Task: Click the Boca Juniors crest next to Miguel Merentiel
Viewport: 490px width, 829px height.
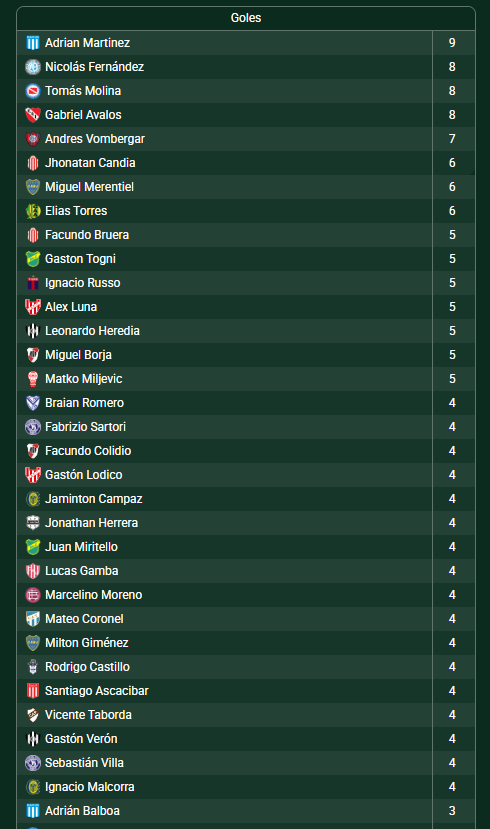Action: point(33,187)
